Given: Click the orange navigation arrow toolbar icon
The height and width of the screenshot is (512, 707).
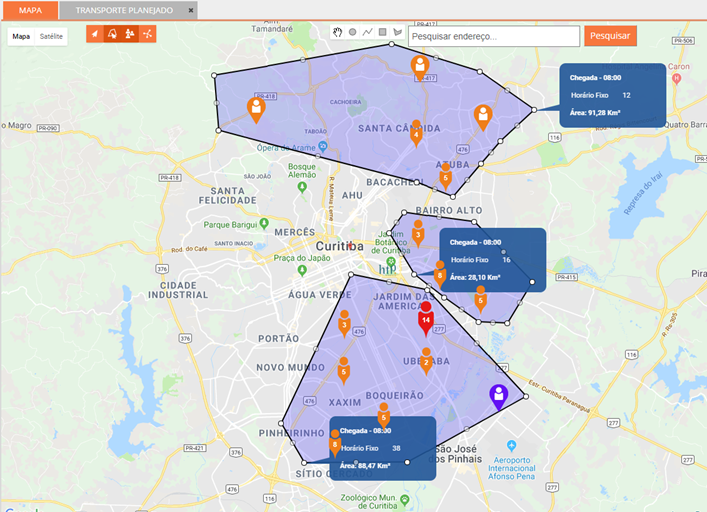Looking at the screenshot, I should pos(95,34).
